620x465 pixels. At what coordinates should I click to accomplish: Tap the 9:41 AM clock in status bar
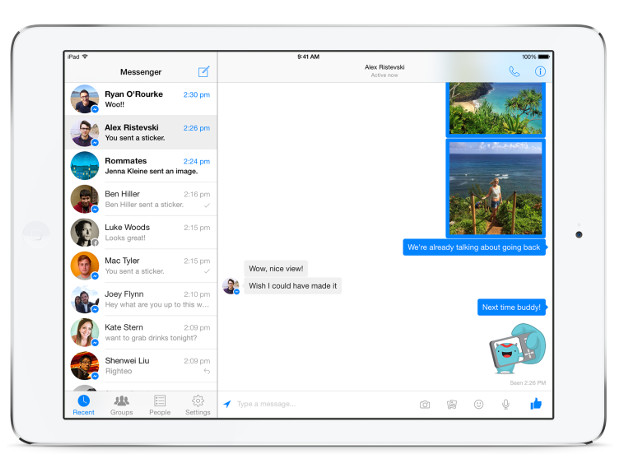coord(308,57)
